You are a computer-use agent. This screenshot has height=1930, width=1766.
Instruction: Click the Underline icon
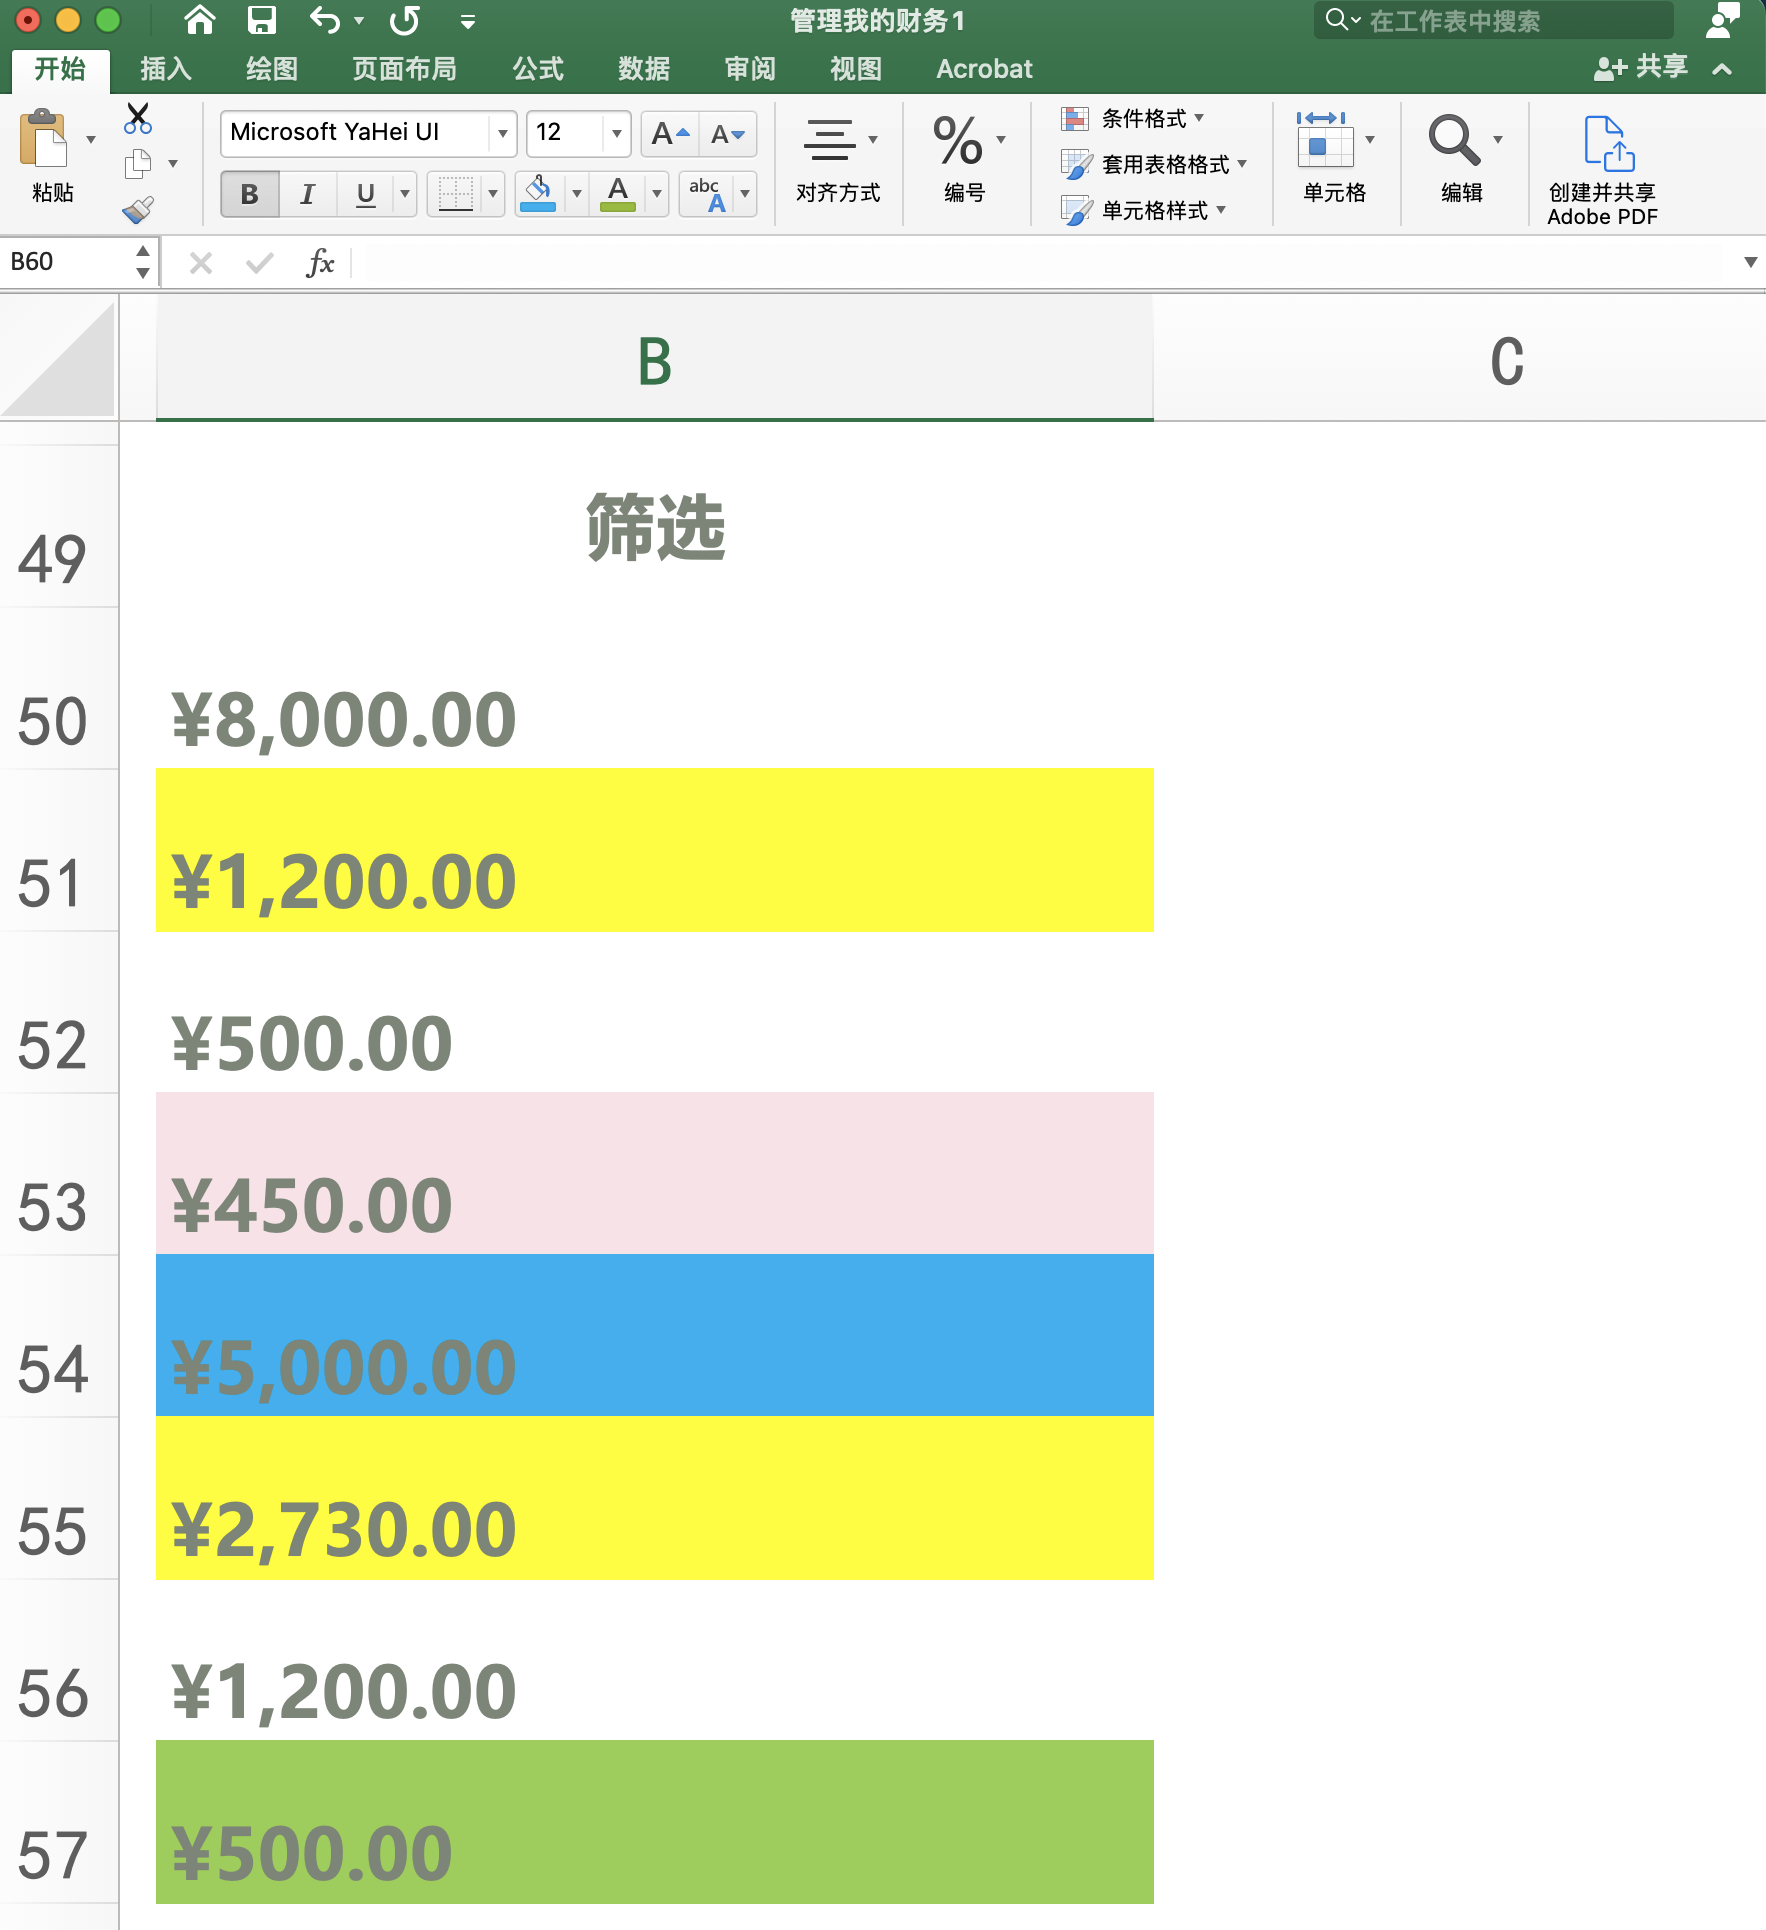(365, 194)
